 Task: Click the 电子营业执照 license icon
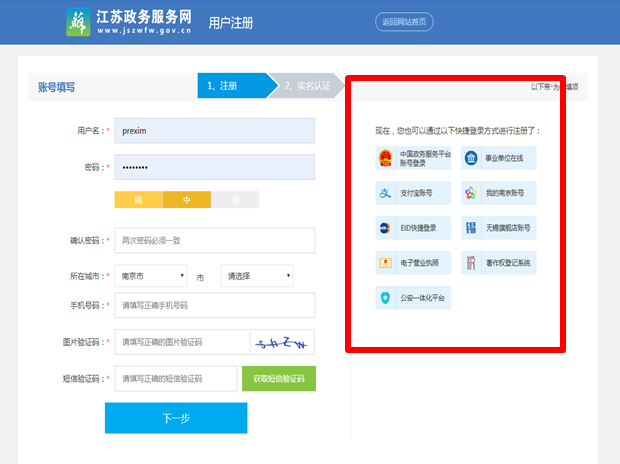[386, 263]
